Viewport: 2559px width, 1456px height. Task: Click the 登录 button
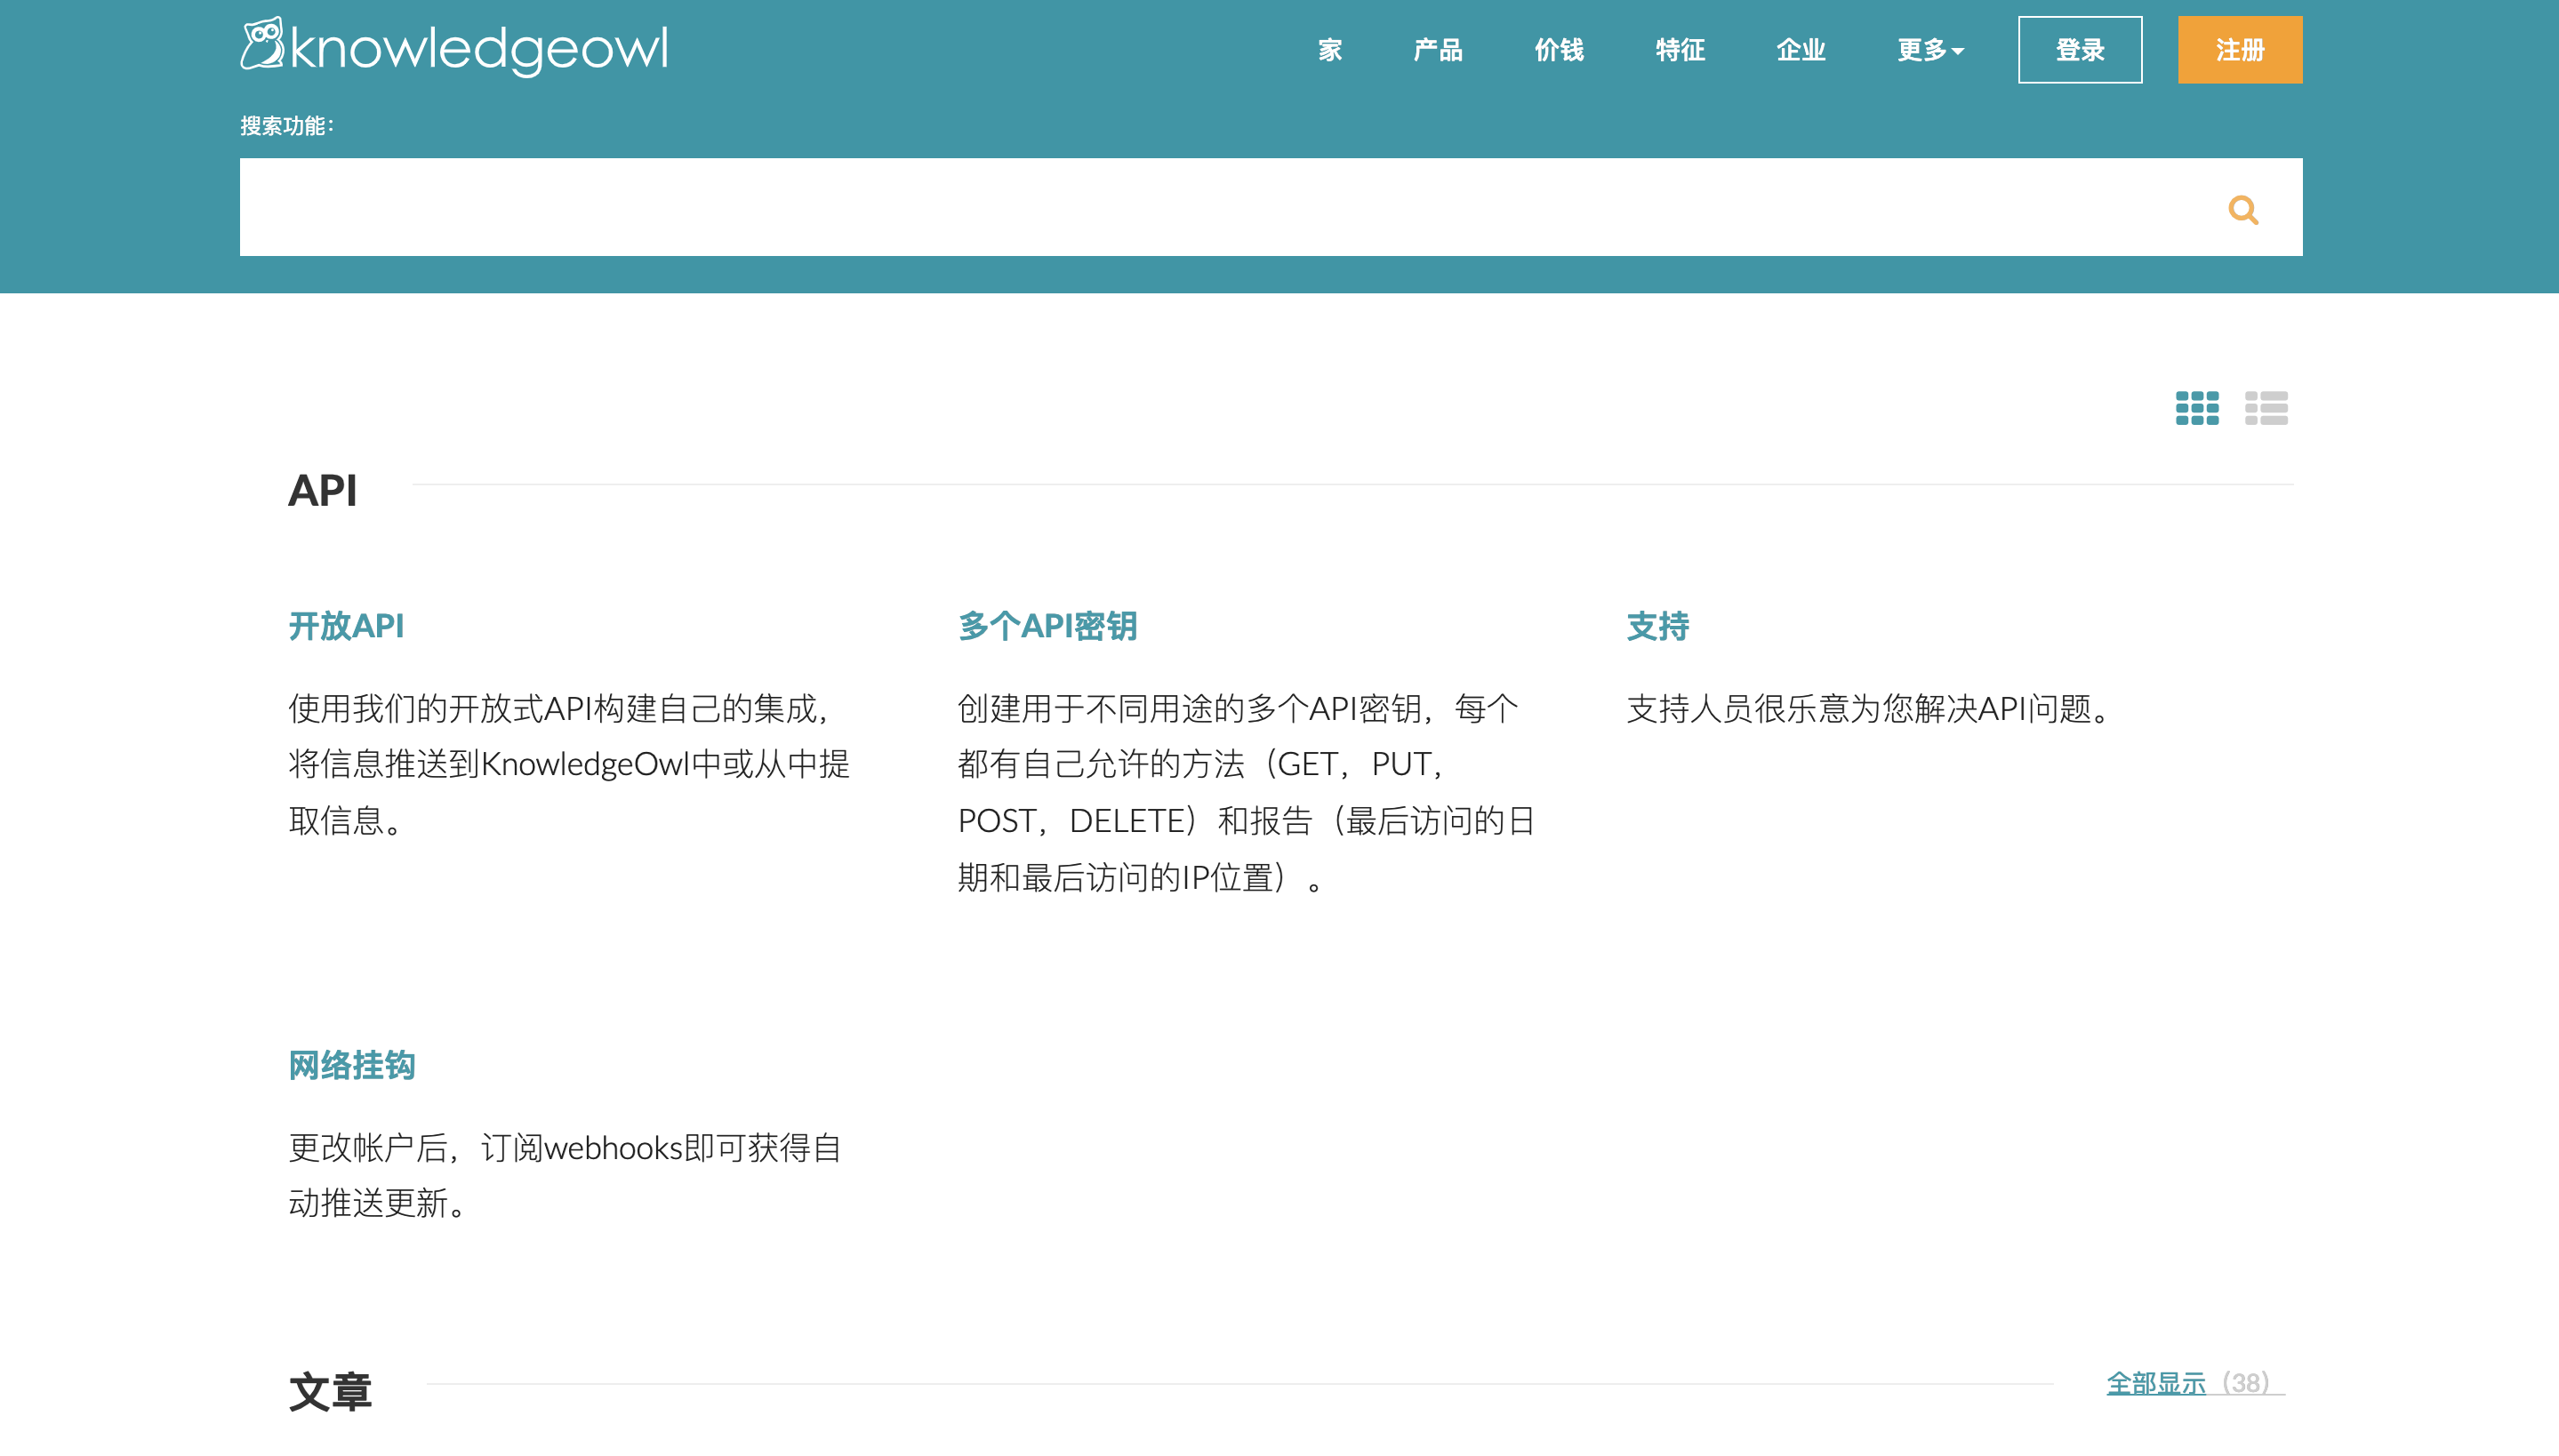tap(2080, 50)
